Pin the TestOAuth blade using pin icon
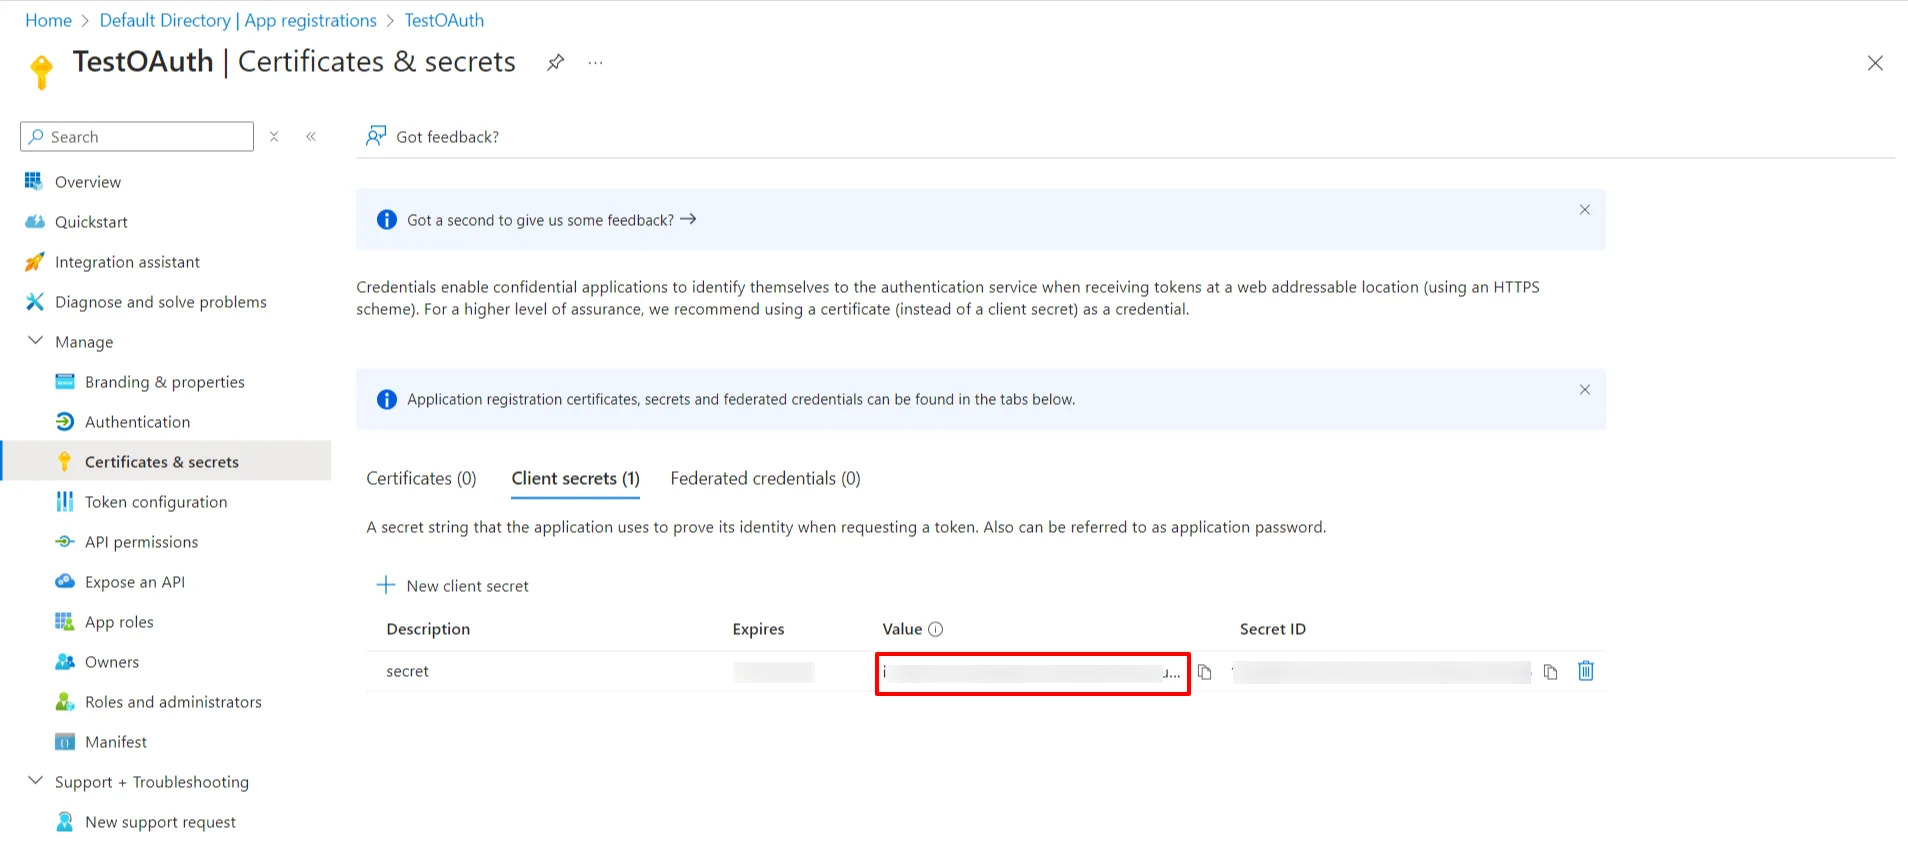The height and width of the screenshot is (845, 1908). click(x=555, y=63)
